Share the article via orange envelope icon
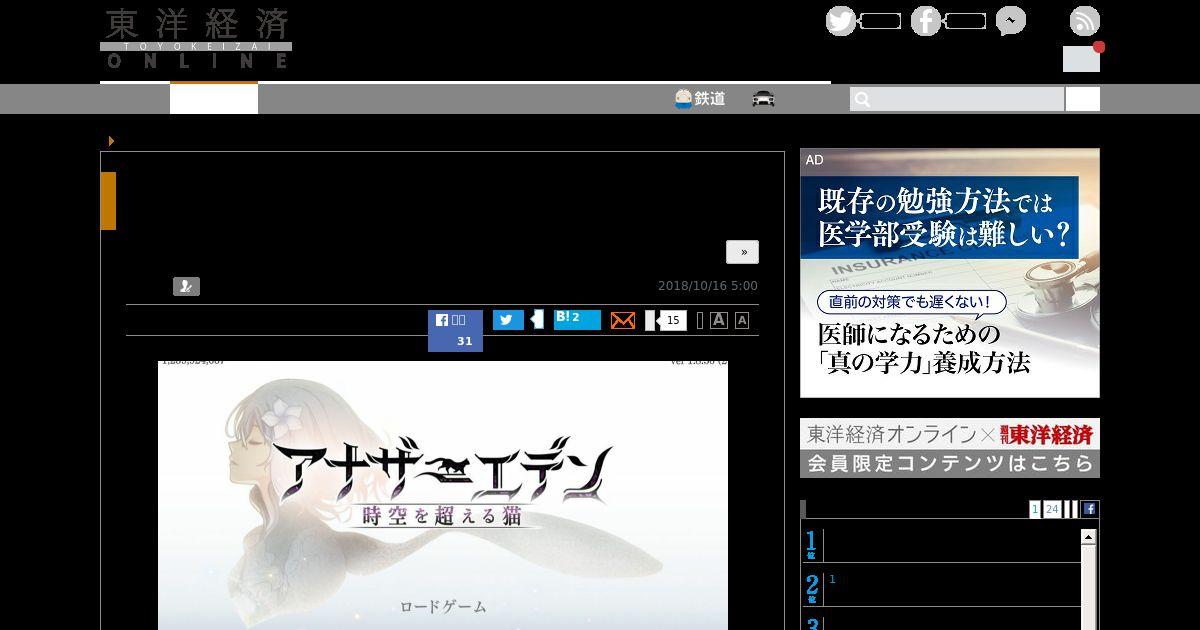The image size is (1200, 630). point(623,320)
